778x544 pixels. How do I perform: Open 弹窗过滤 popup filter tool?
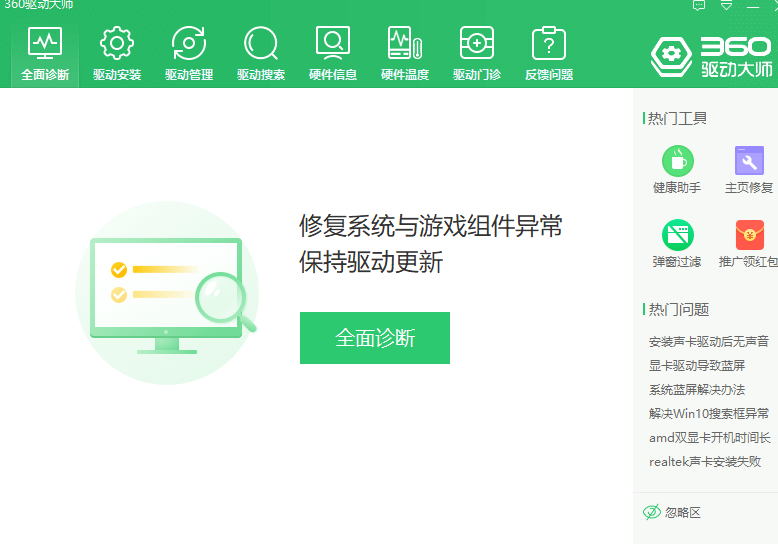[x=677, y=243]
